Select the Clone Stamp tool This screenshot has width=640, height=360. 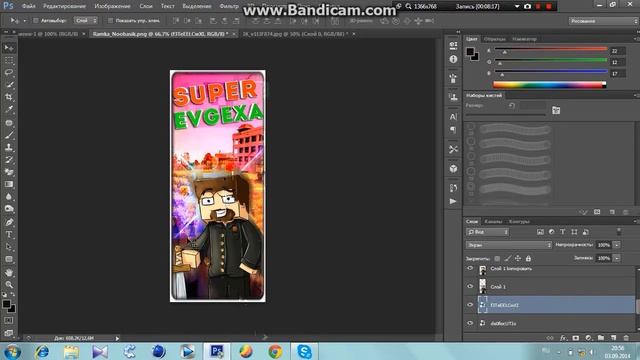9,147
